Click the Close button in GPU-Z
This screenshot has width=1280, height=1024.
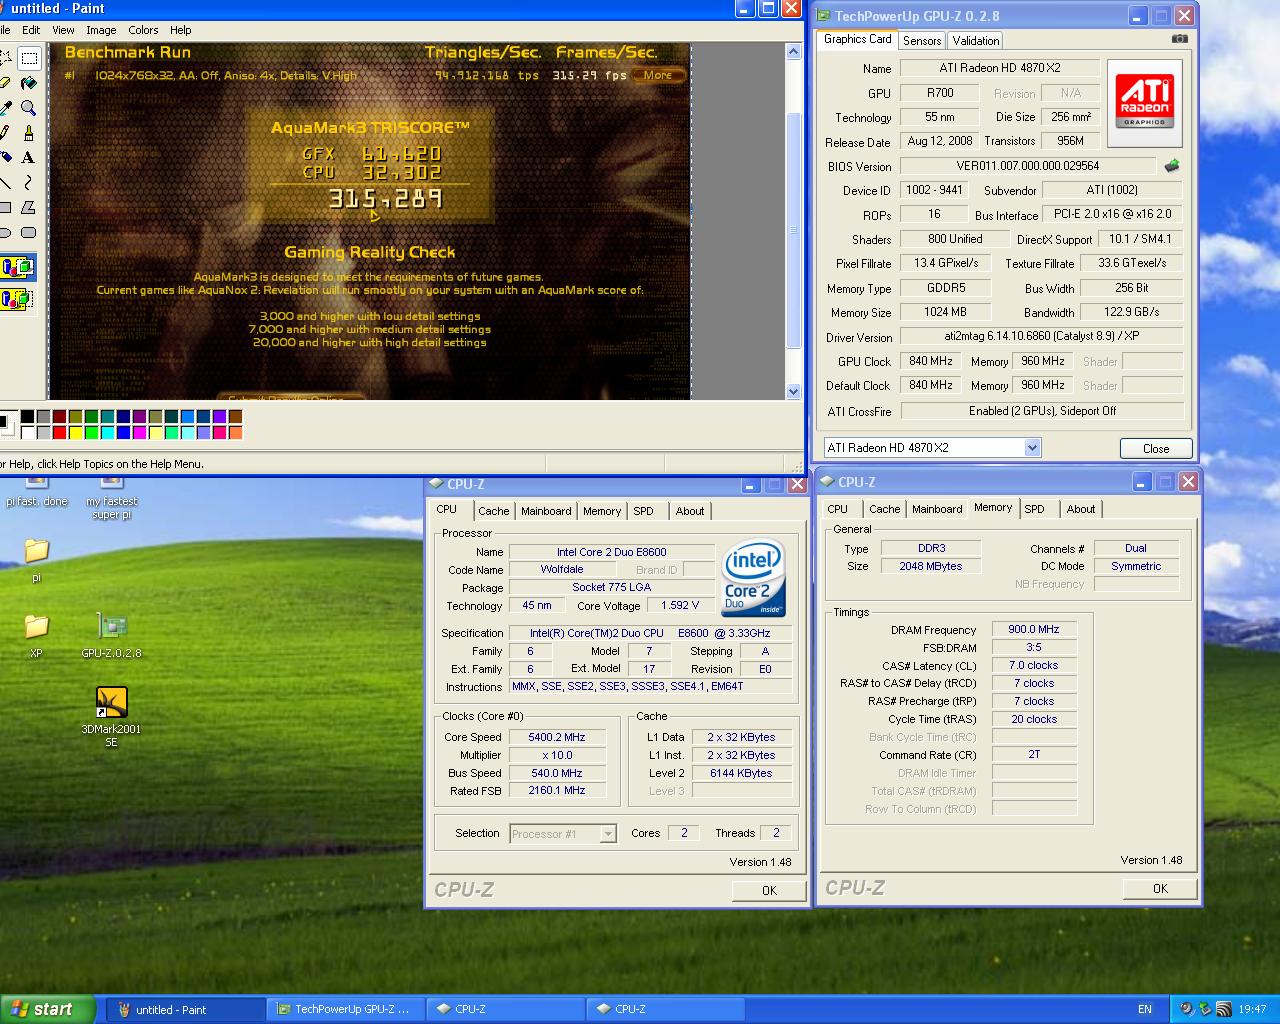(x=1155, y=448)
